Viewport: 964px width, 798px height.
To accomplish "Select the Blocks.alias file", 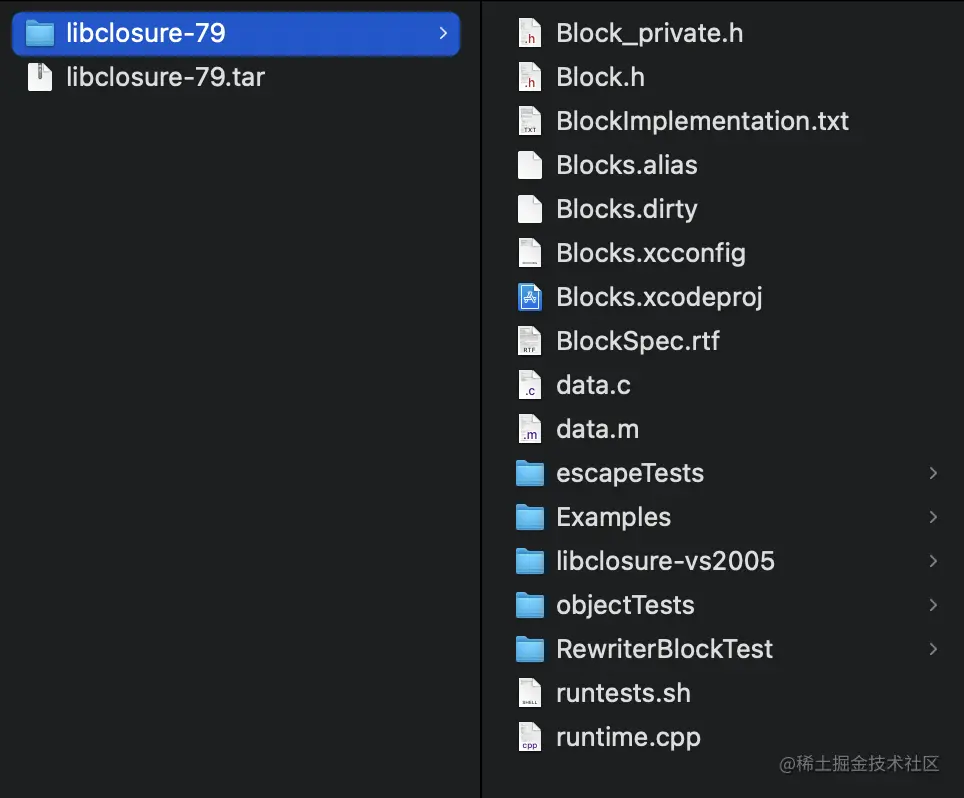I will (626, 164).
